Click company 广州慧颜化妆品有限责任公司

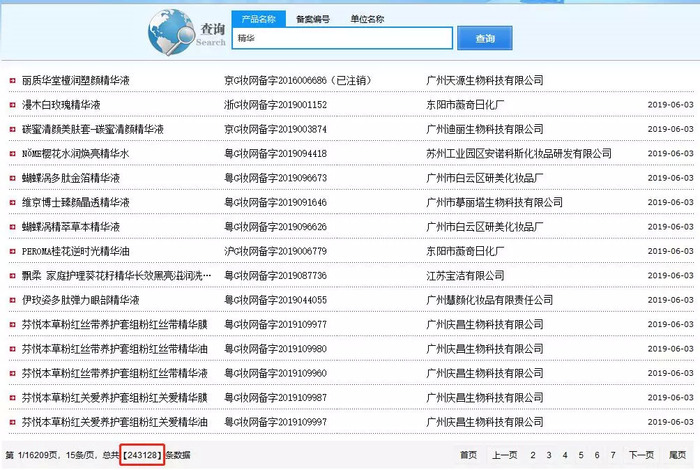pyautogui.click(x=489, y=300)
